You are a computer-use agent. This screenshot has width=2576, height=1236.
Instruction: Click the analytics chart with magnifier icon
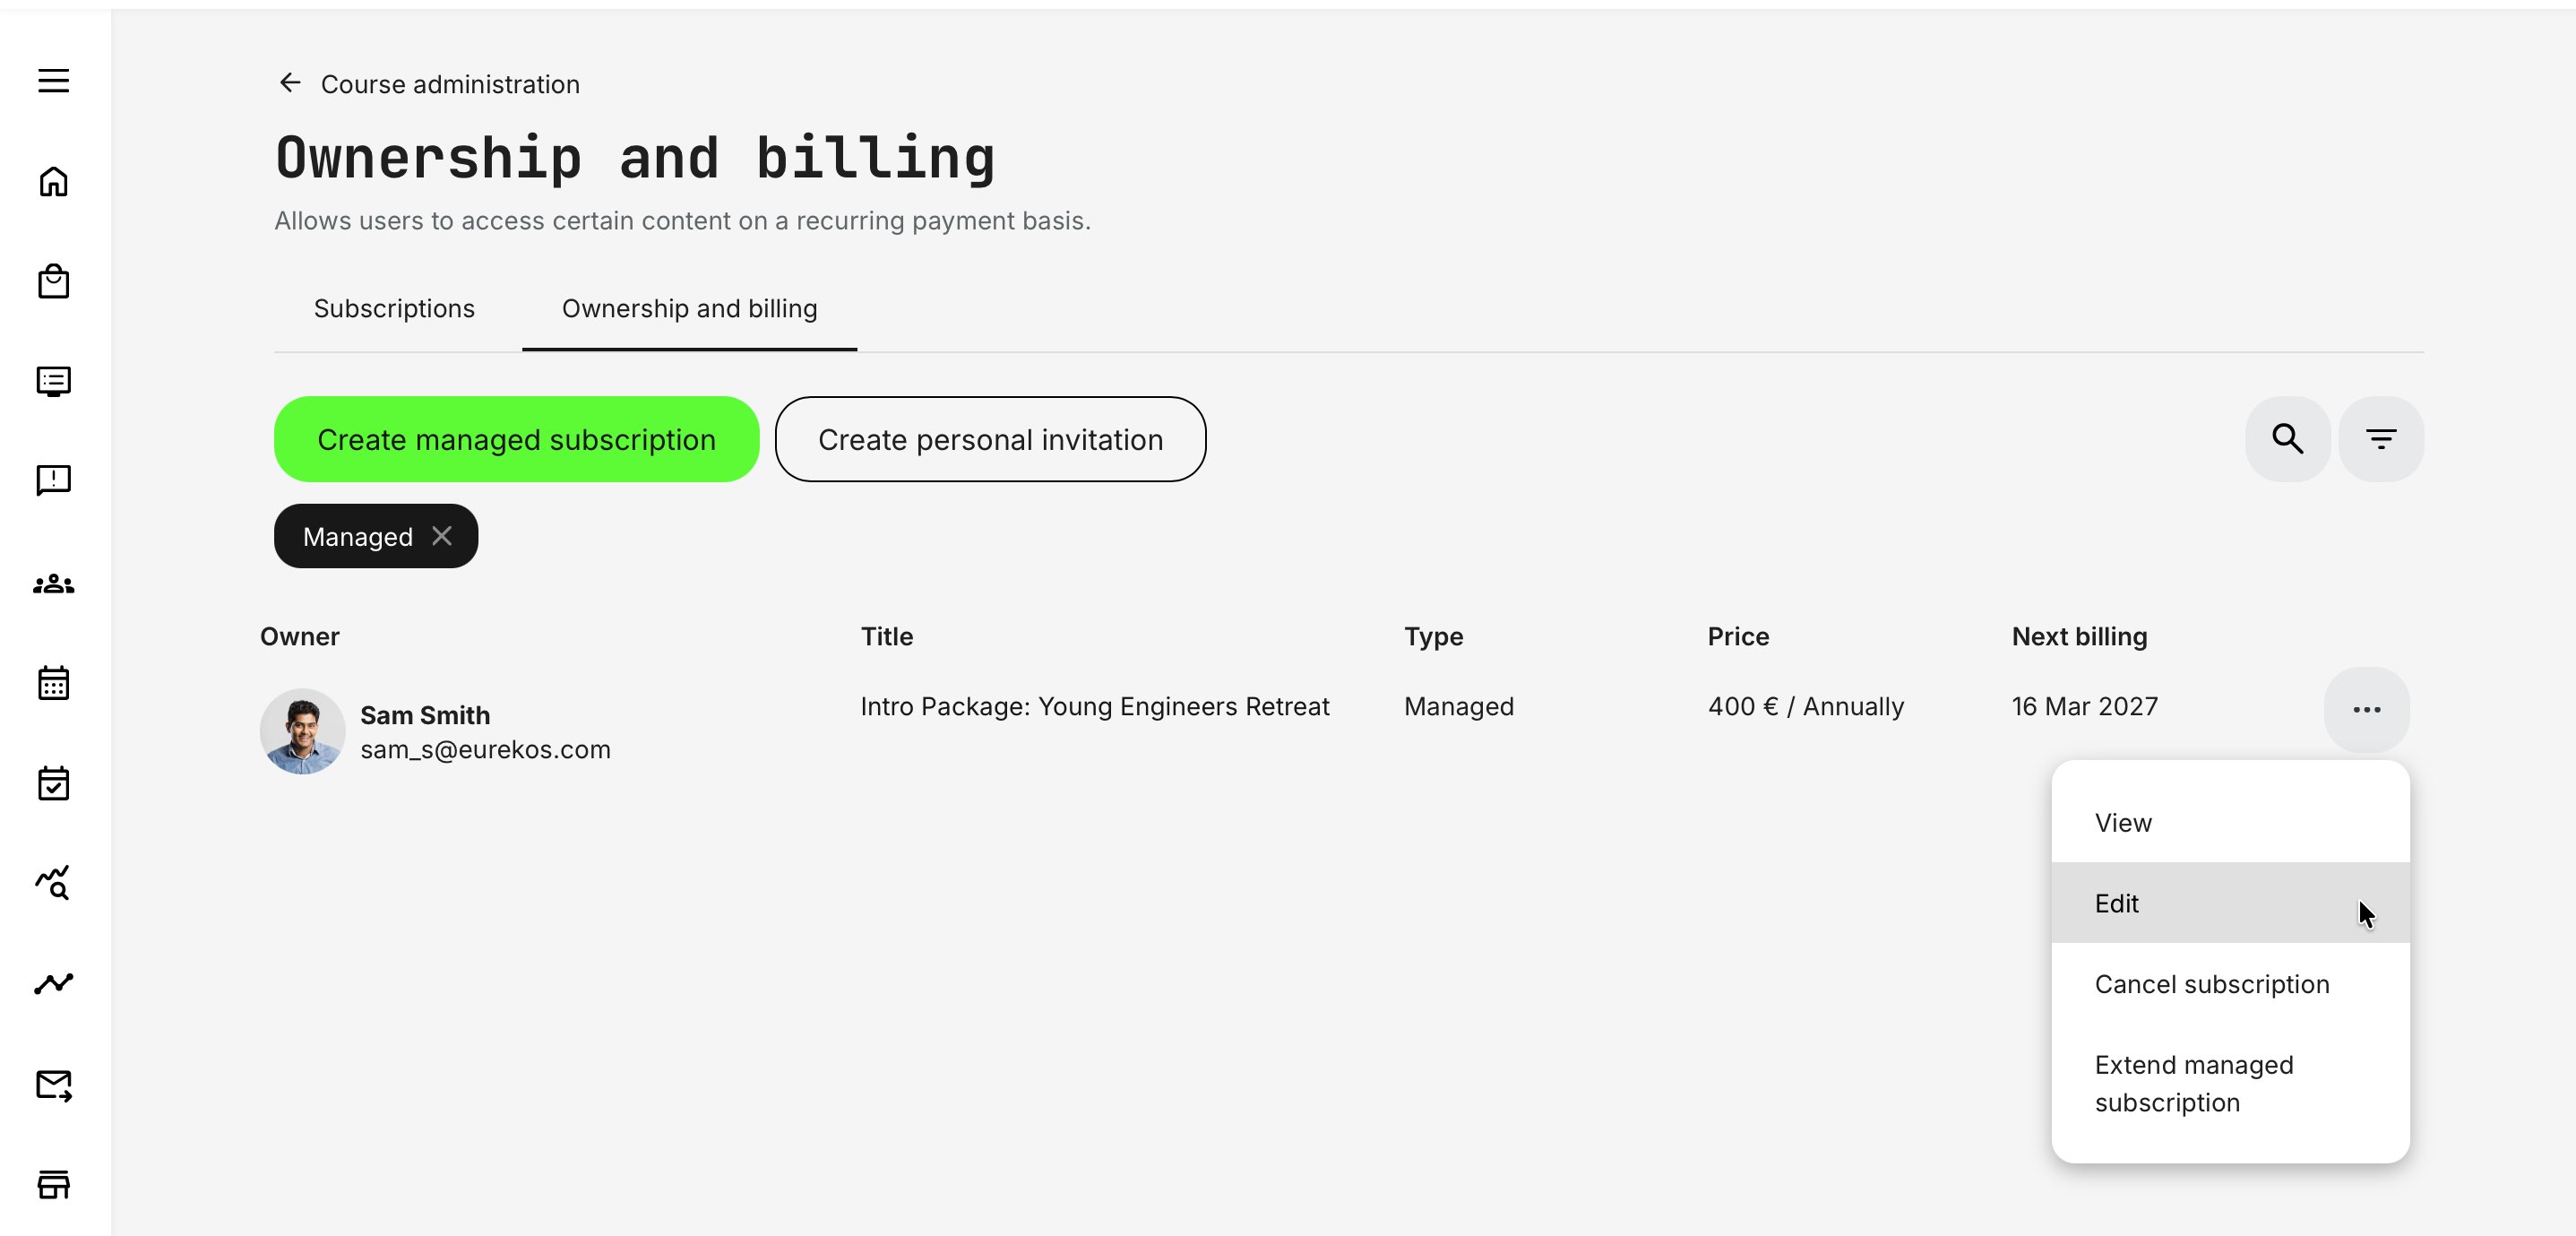coord(53,884)
